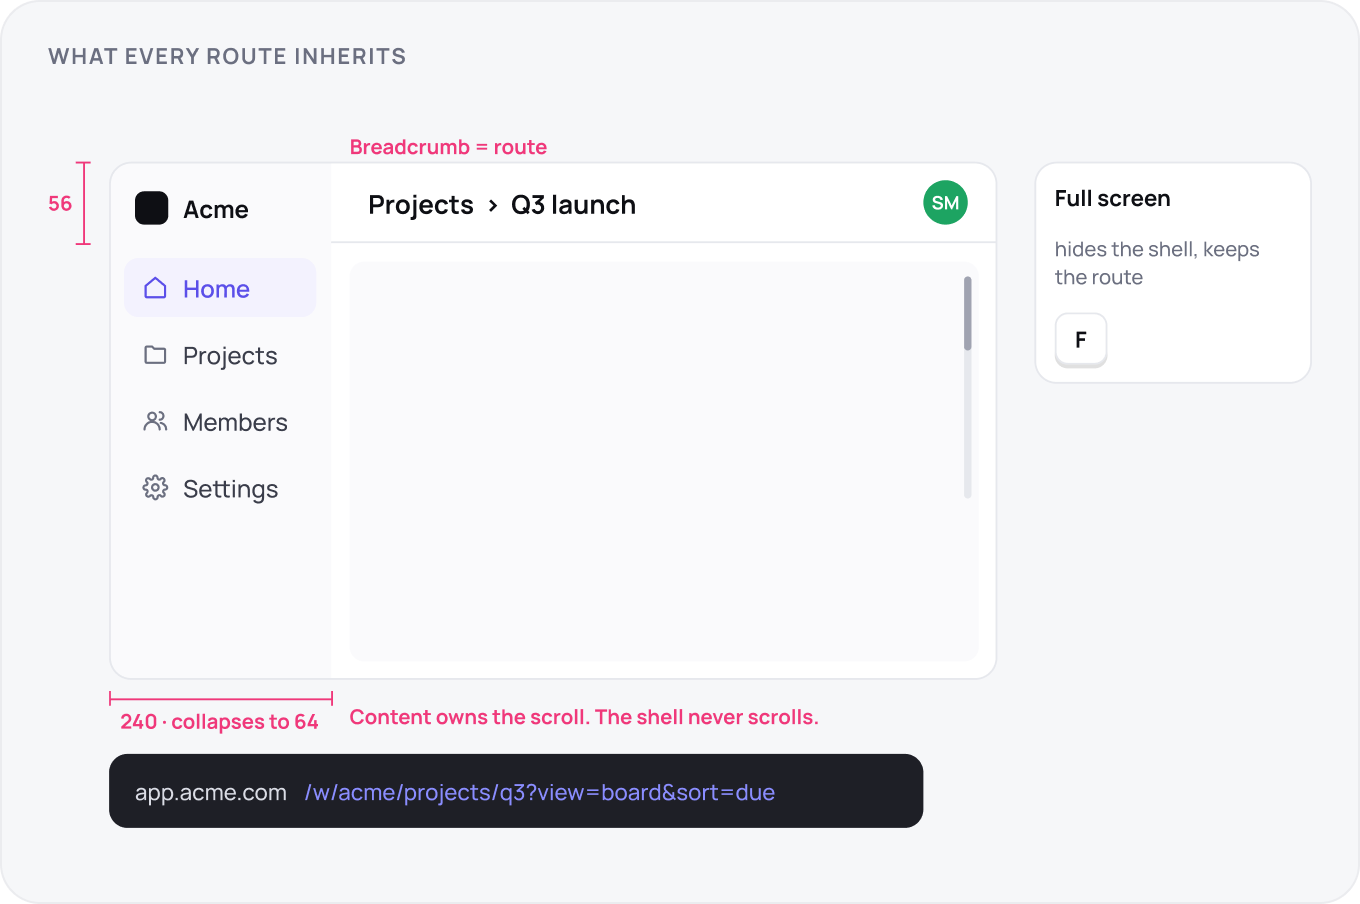Click the Home house icon in sidebar
This screenshot has height=904, width=1360.
[x=155, y=288]
